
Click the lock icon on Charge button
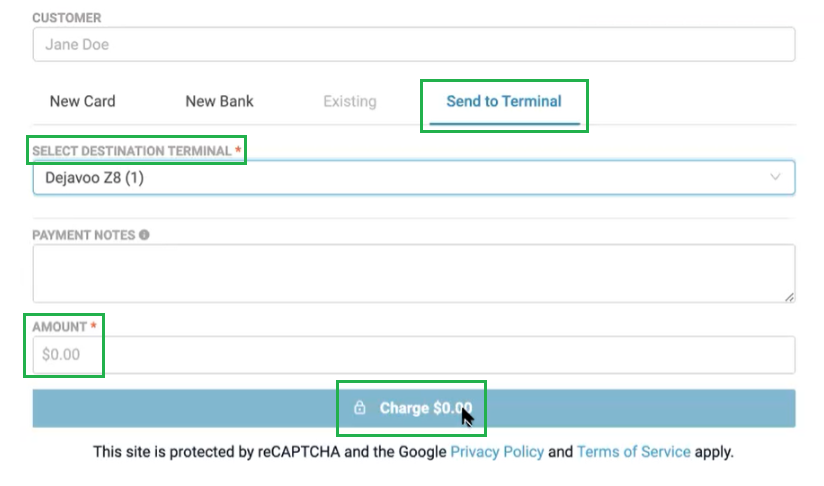click(x=360, y=408)
